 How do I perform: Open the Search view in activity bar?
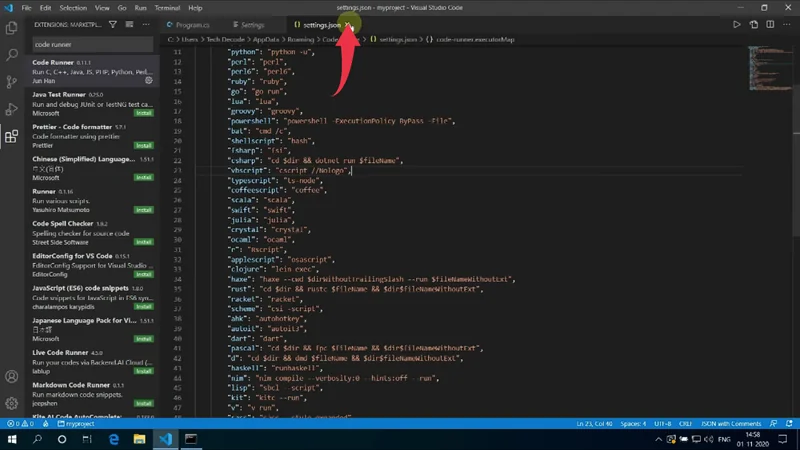coord(12,55)
